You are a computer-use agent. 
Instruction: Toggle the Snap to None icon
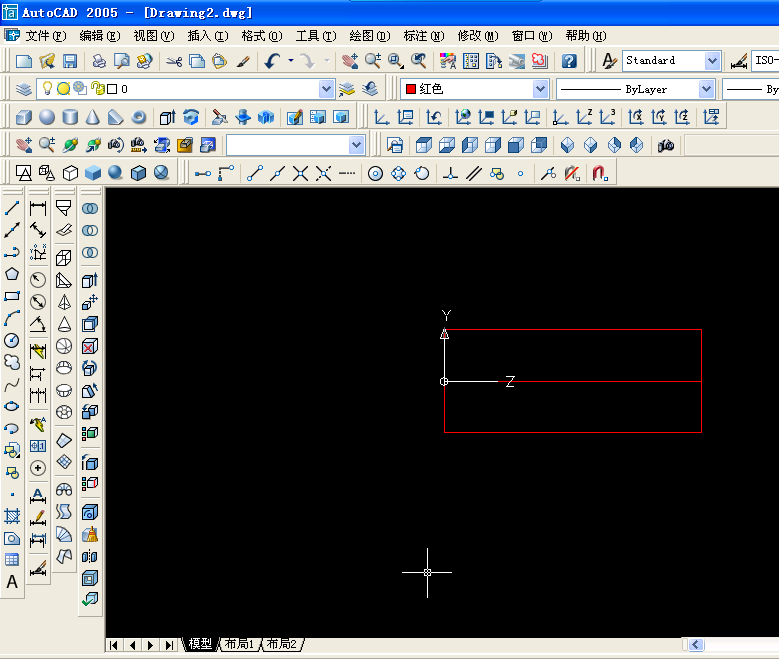(572, 173)
